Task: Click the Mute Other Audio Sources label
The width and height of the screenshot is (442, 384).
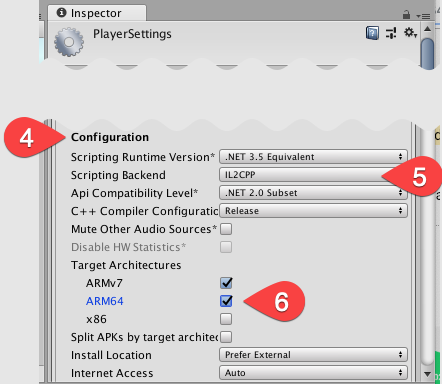Action: (x=144, y=229)
